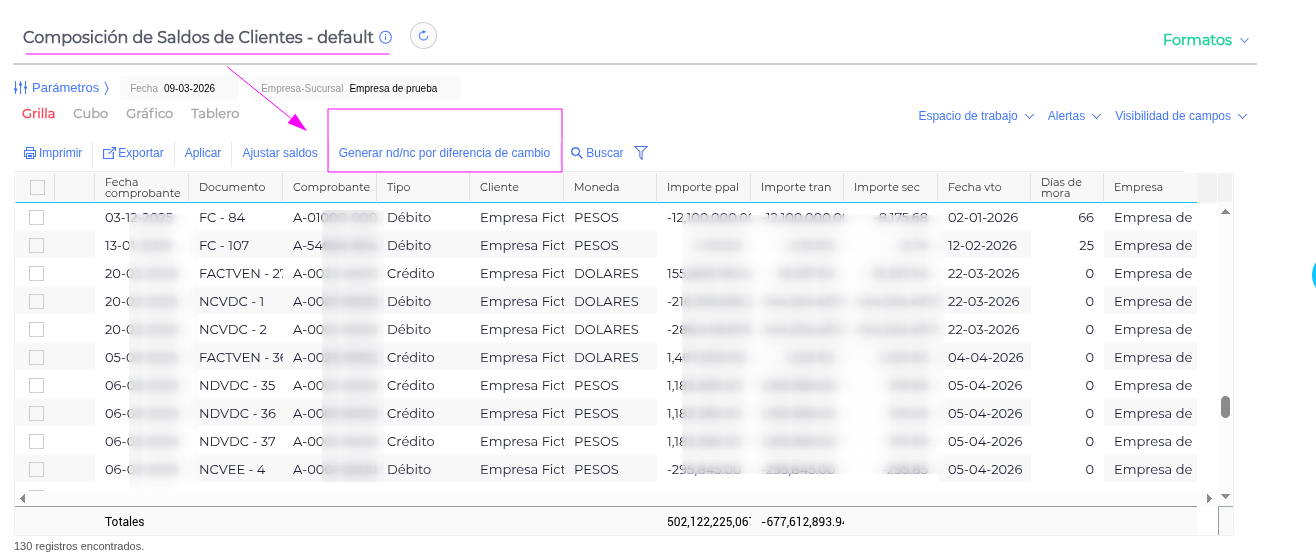This screenshot has width=1316, height=553.
Task: Open the Visibilidad de campos dropdown
Action: (1180, 116)
